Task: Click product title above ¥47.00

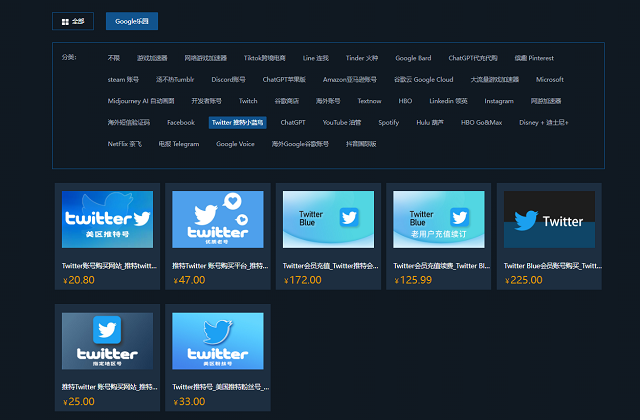Action: coord(220,266)
